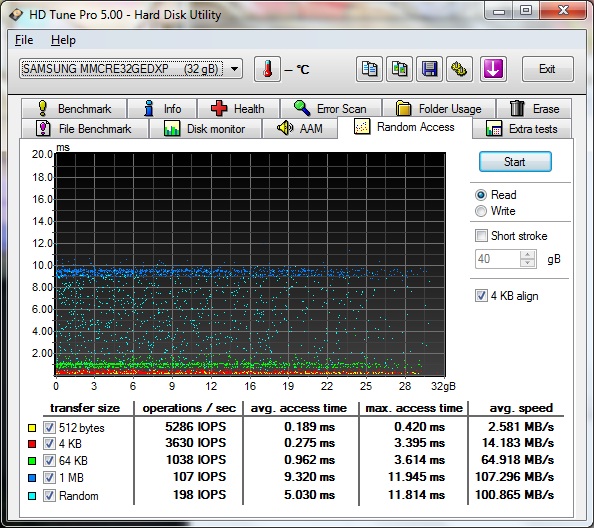Viewport: 594px width, 528px height.
Task: Open the Health tab red cross
Action: pyautogui.click(x=239, y=109)
